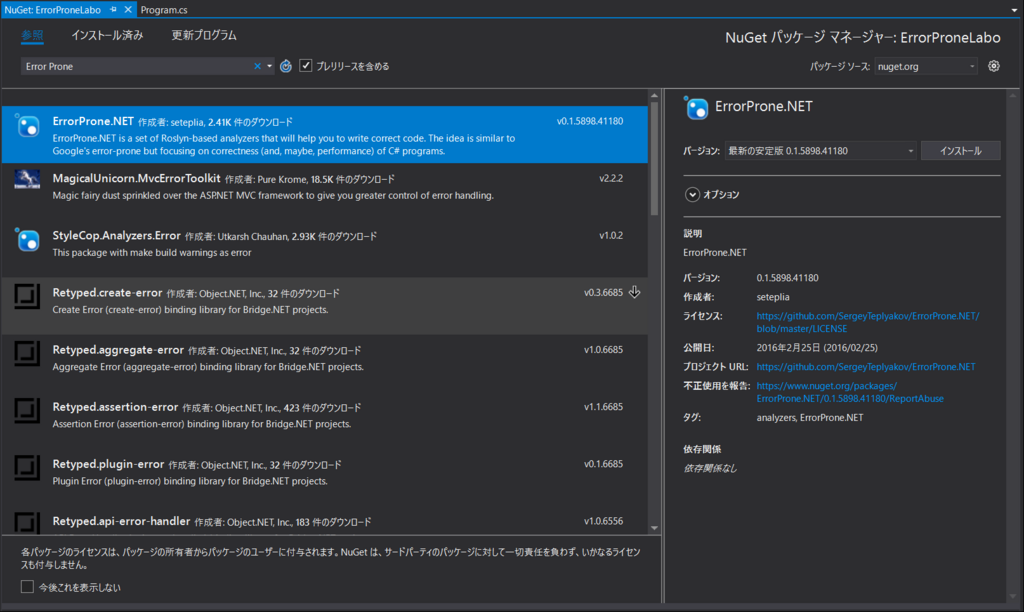Click StyleCop.Analyzers.Error package icon
The image size is (1024, 612).
[x=27, y=240]
